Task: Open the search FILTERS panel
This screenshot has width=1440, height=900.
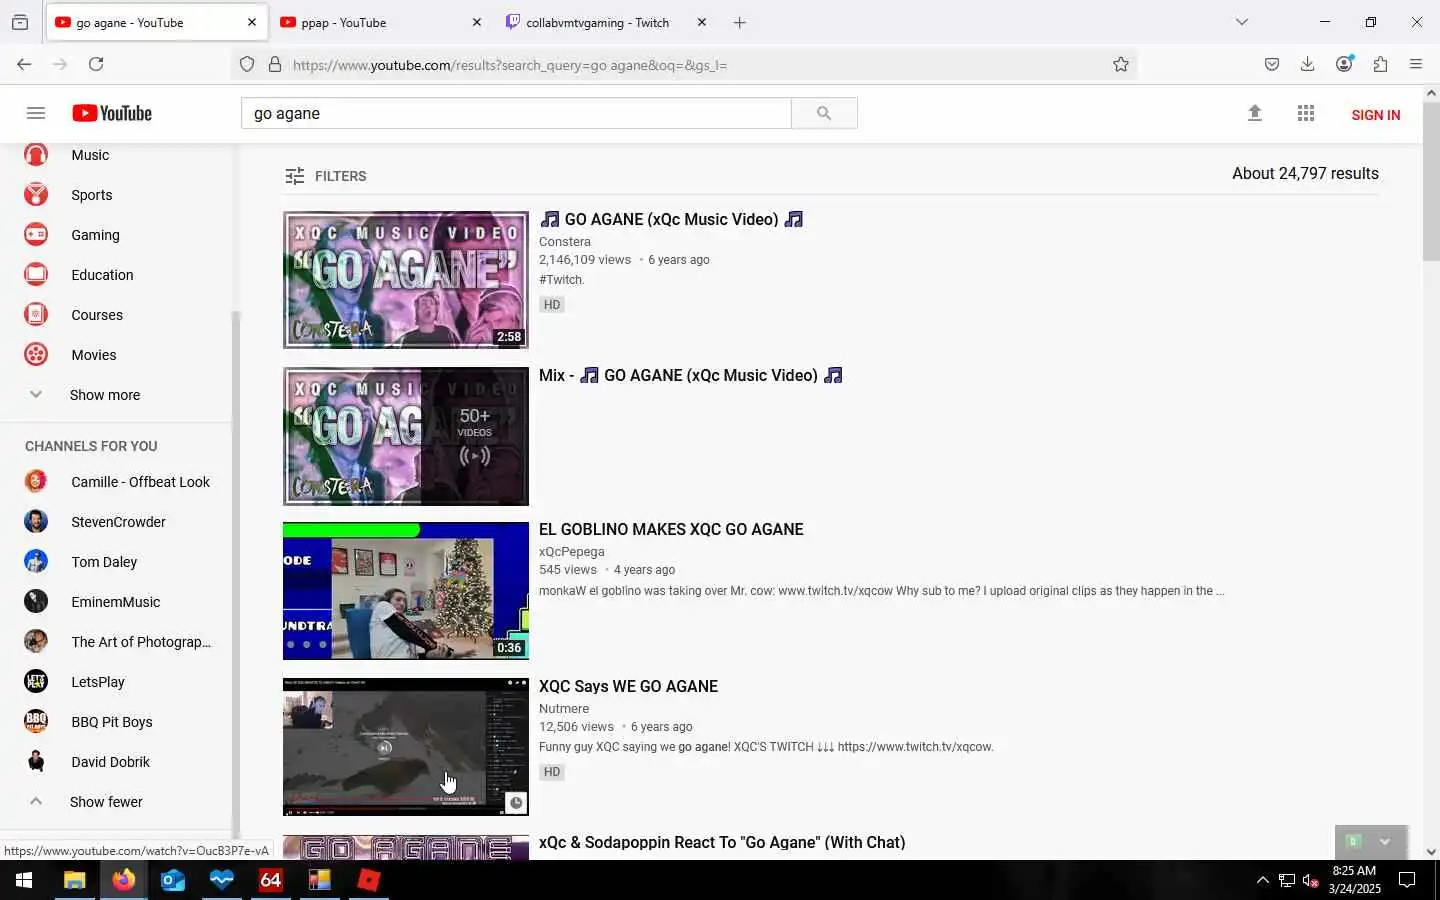Action: pos(326,176)
